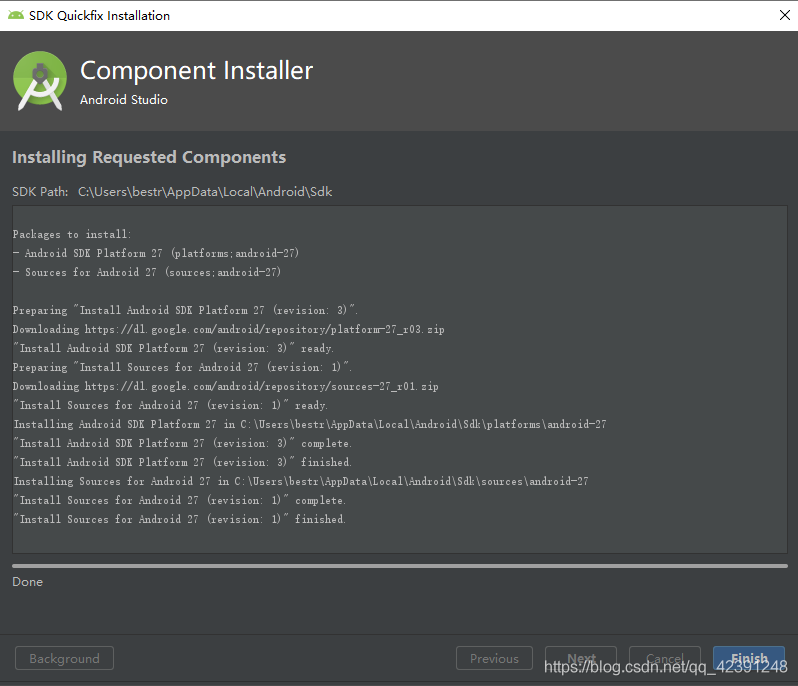Image resolution: width=798 pixels, height=686 pixels.
Task: Click the "platforms;android-27" package line in the log
Action: (156, 253)
